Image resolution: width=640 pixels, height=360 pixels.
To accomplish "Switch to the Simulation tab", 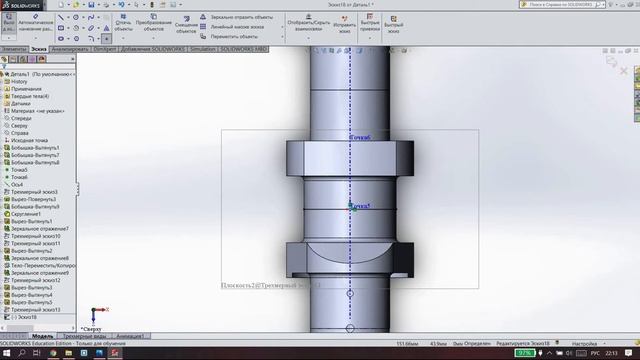I will tap(203, 49).
